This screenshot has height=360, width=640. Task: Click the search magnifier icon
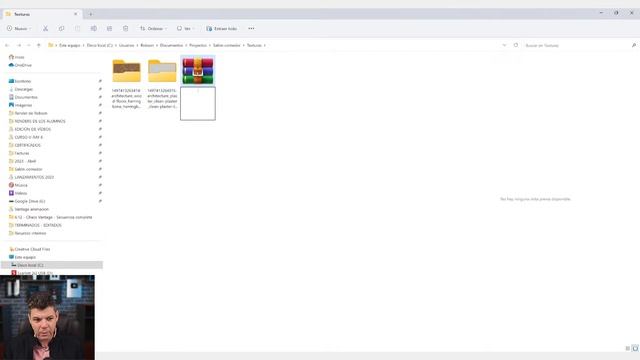click(633, 45)
